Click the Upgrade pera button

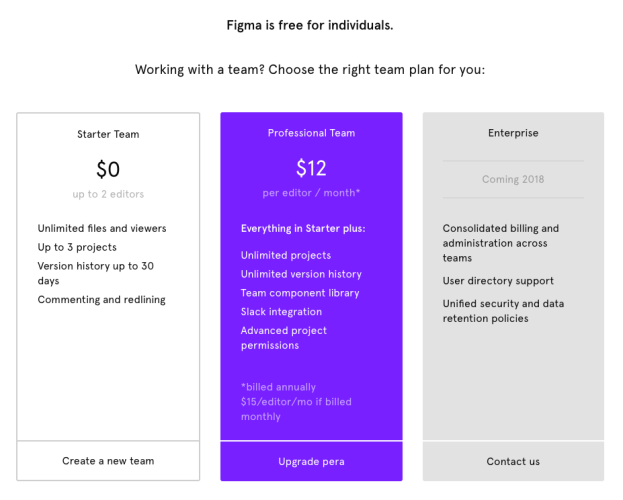coord(312,461)
